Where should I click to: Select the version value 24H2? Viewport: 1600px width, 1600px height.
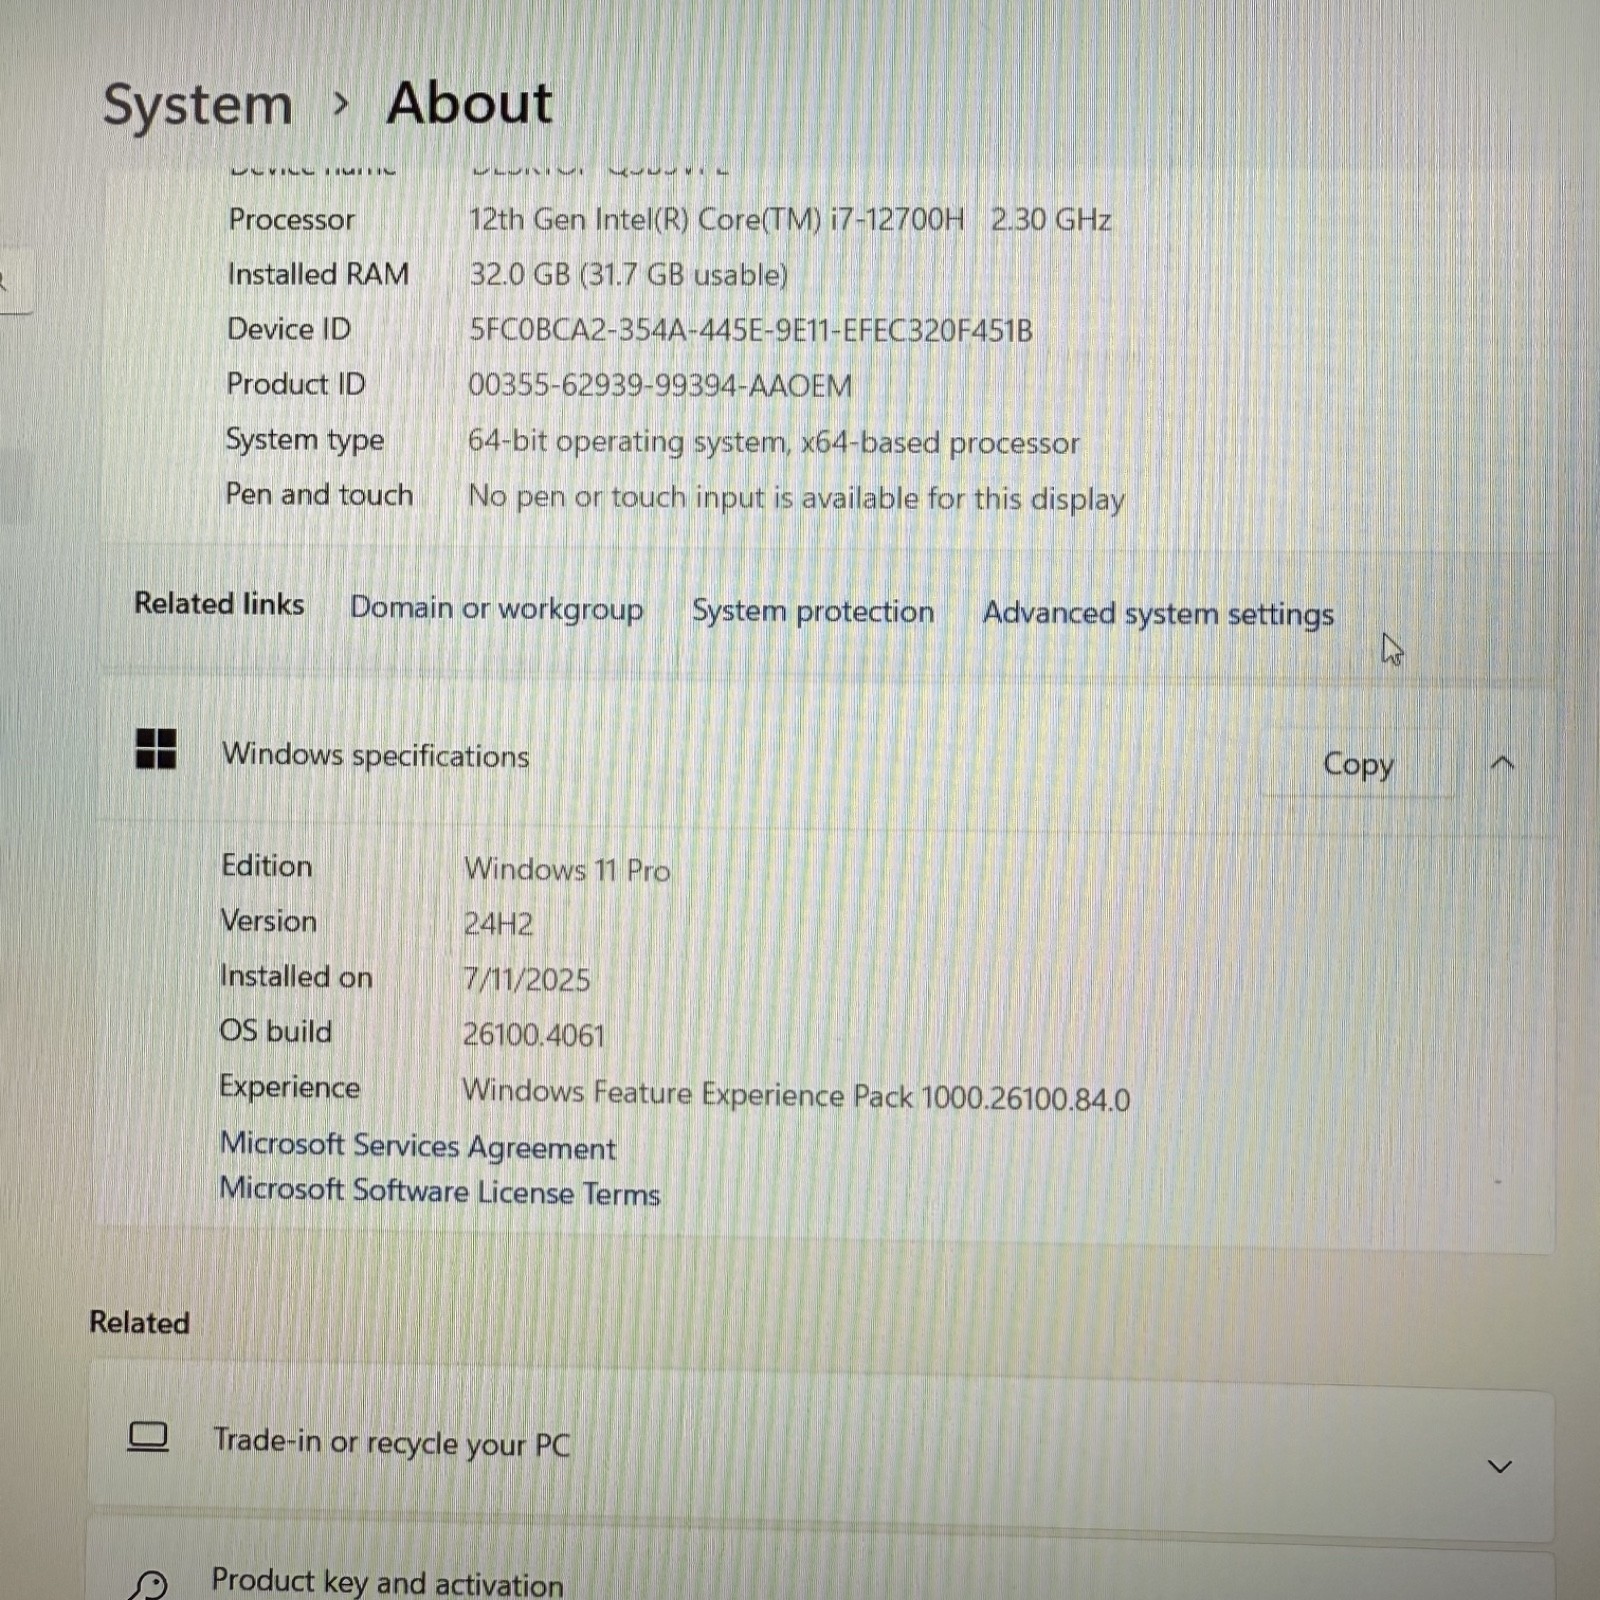(498, 924)
